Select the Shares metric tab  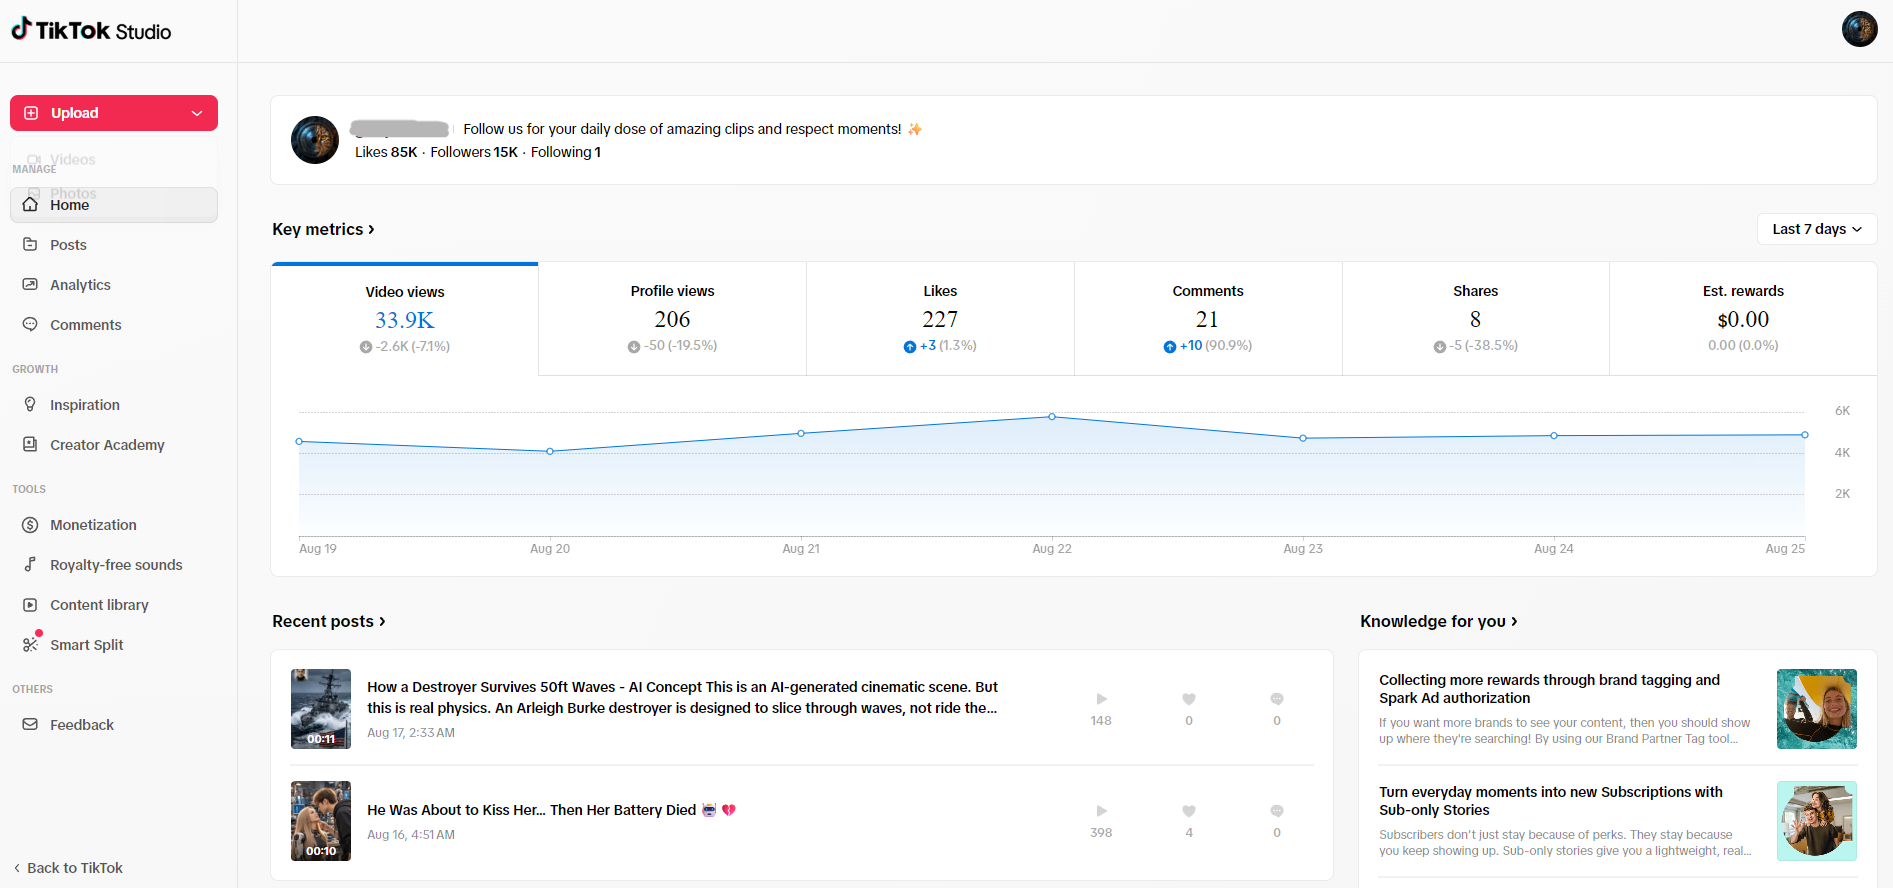pos(1476,319)
